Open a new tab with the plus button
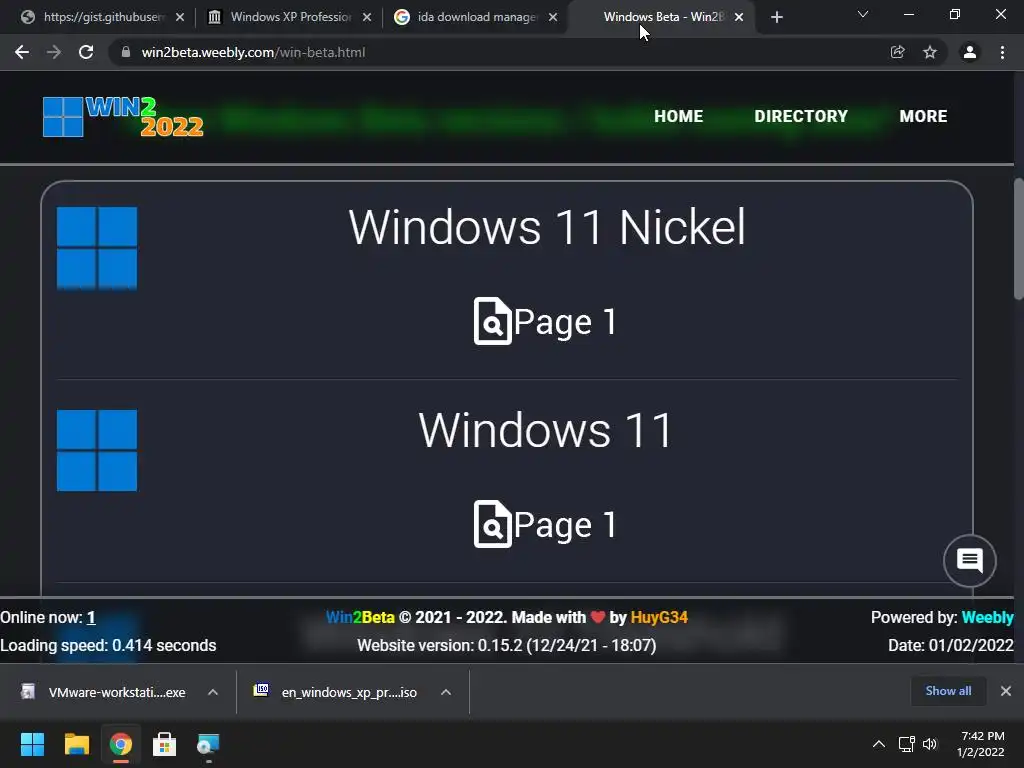The width and height of the screenshot is (1024, 768). [x=776, y=17]
